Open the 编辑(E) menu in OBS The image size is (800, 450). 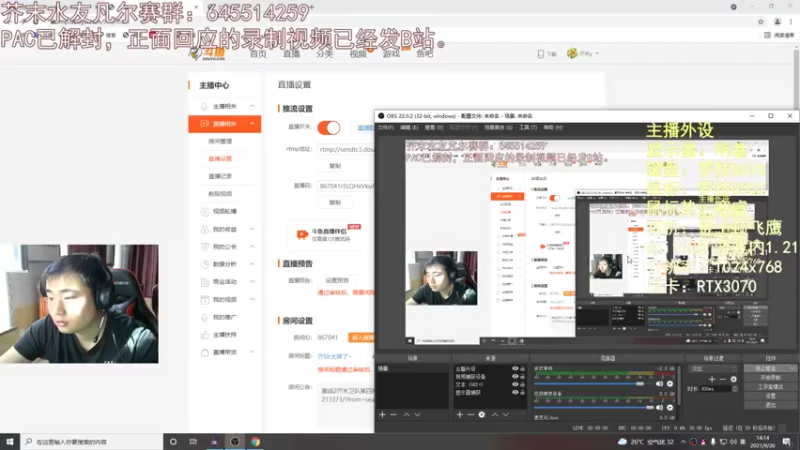(409, 128)
